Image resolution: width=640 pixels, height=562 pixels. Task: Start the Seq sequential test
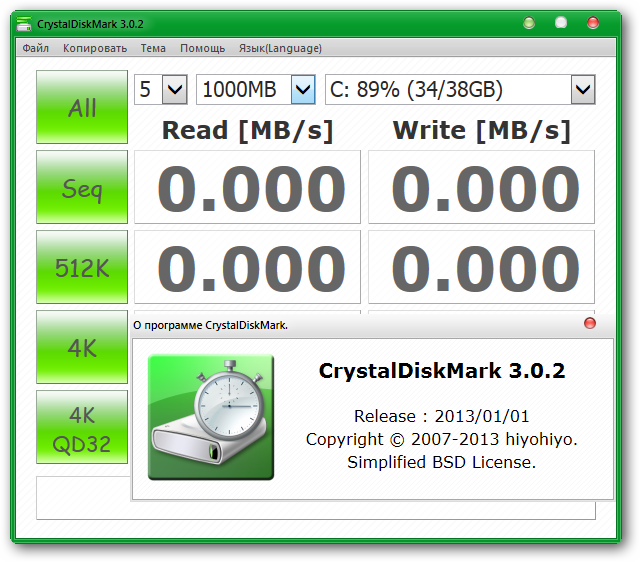pos(82,187)
